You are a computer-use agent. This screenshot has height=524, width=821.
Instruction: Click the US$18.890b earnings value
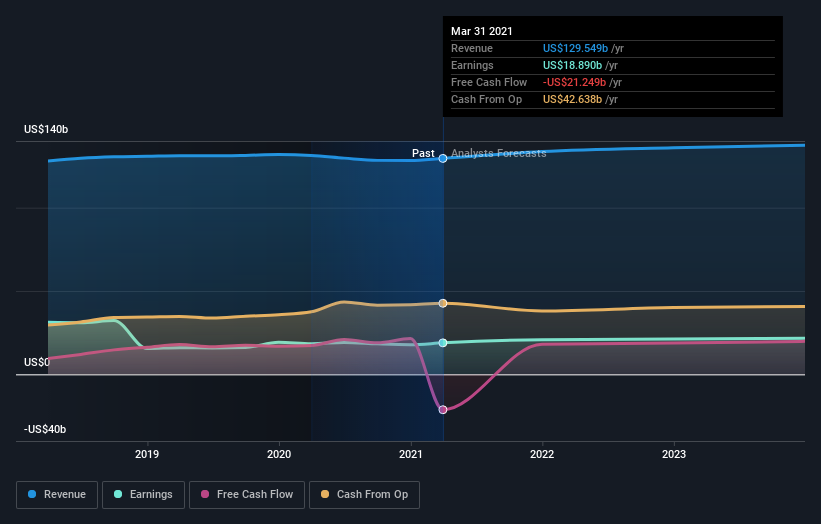(x=572, y=65)
